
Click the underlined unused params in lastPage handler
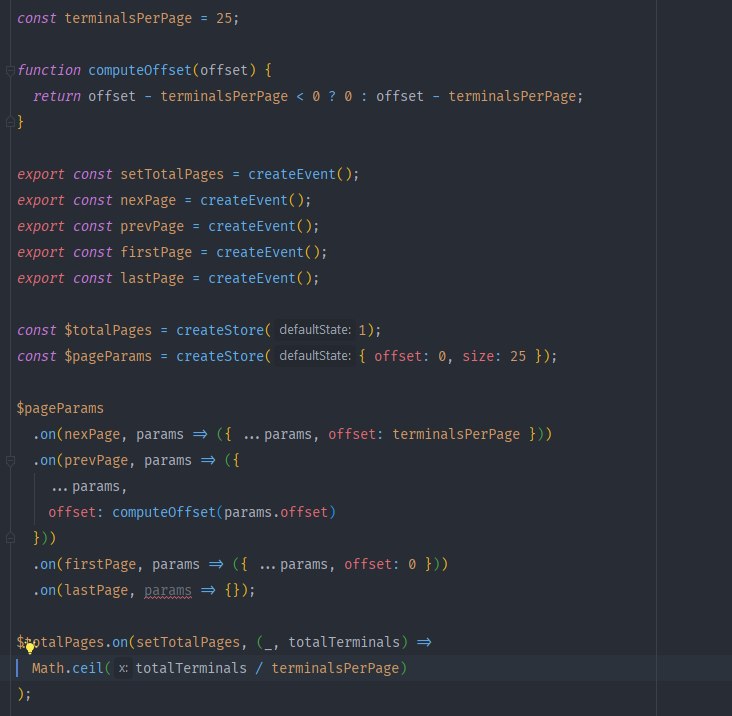click(x=168, y=590)
